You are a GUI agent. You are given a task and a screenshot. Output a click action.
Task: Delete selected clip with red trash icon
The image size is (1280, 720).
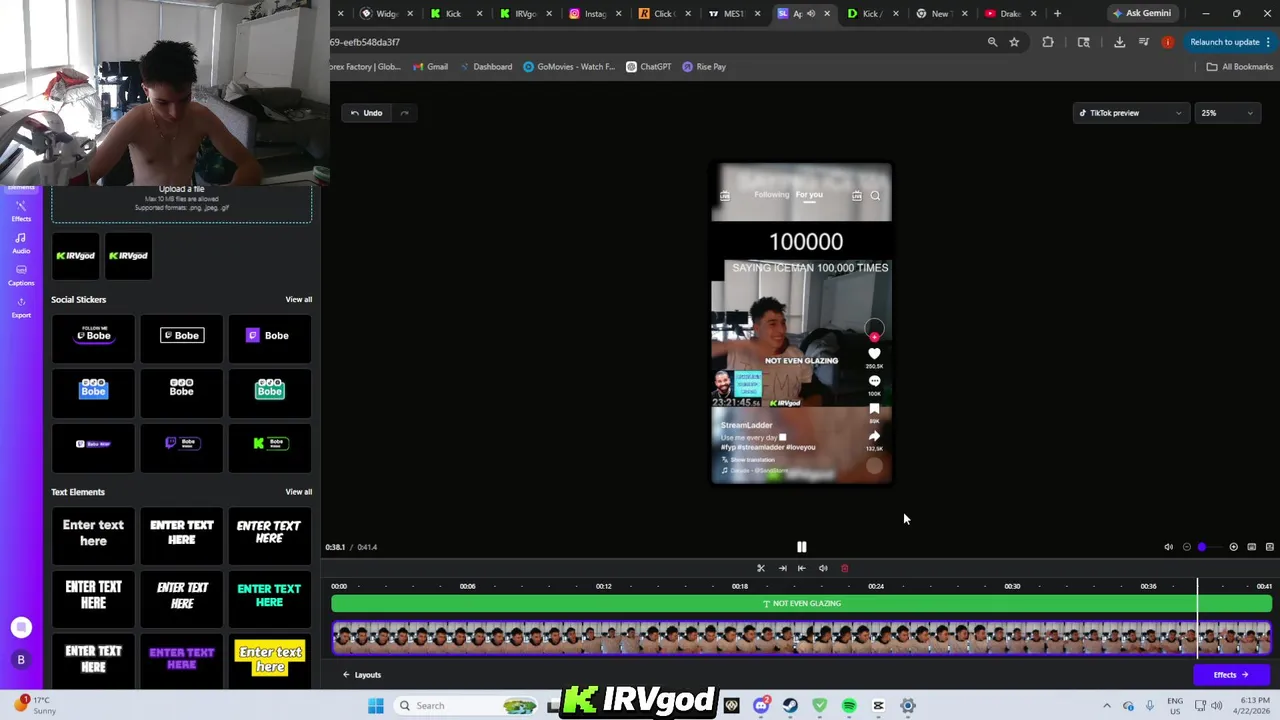(844, 568)
